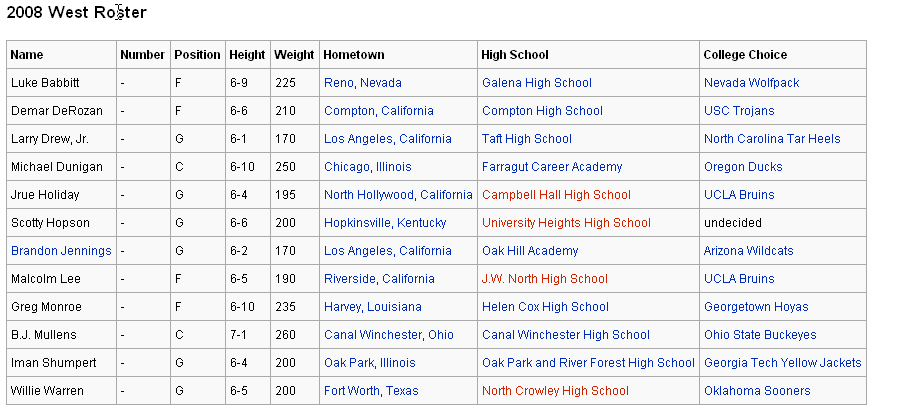Open Brandon Jennings player link
The width and height of the screenshot is (907, 419).
click(61, 251)
